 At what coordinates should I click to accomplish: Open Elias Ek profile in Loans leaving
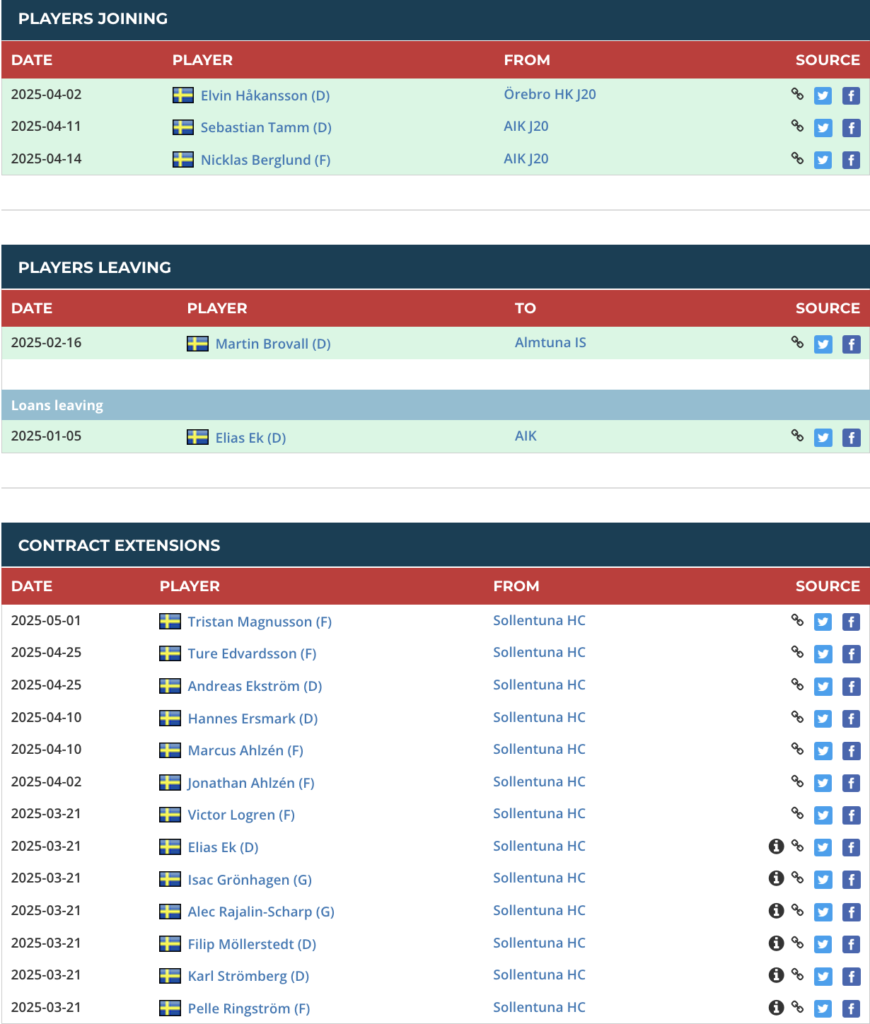coord(251,438)
